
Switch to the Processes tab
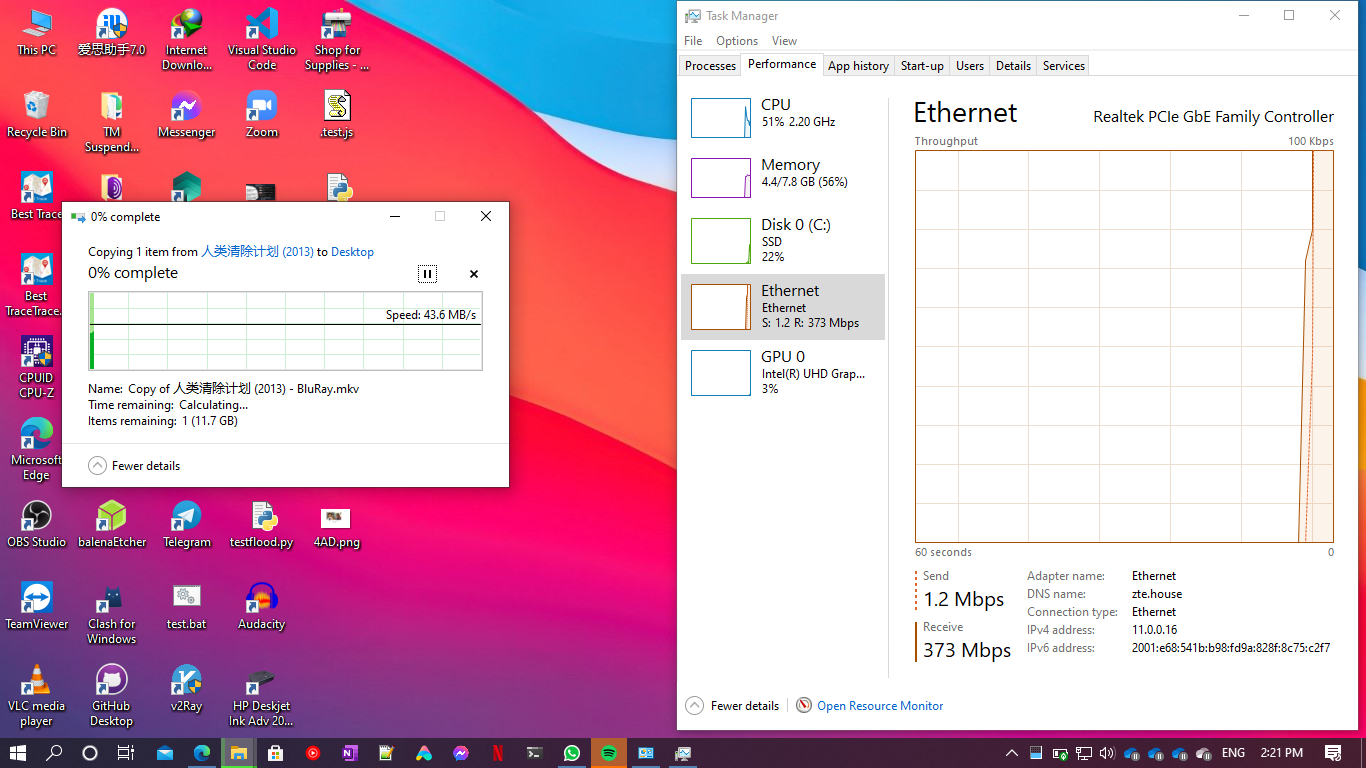click(x=709, y=65)
